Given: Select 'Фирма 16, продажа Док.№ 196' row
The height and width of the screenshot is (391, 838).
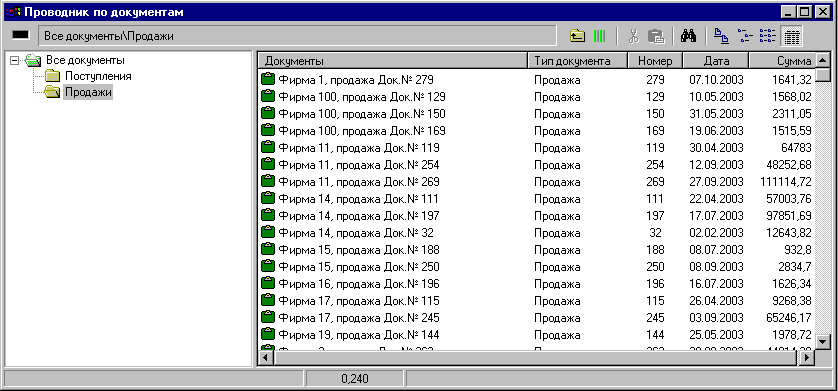Looking at the screenshot, I should coord(537,284).
